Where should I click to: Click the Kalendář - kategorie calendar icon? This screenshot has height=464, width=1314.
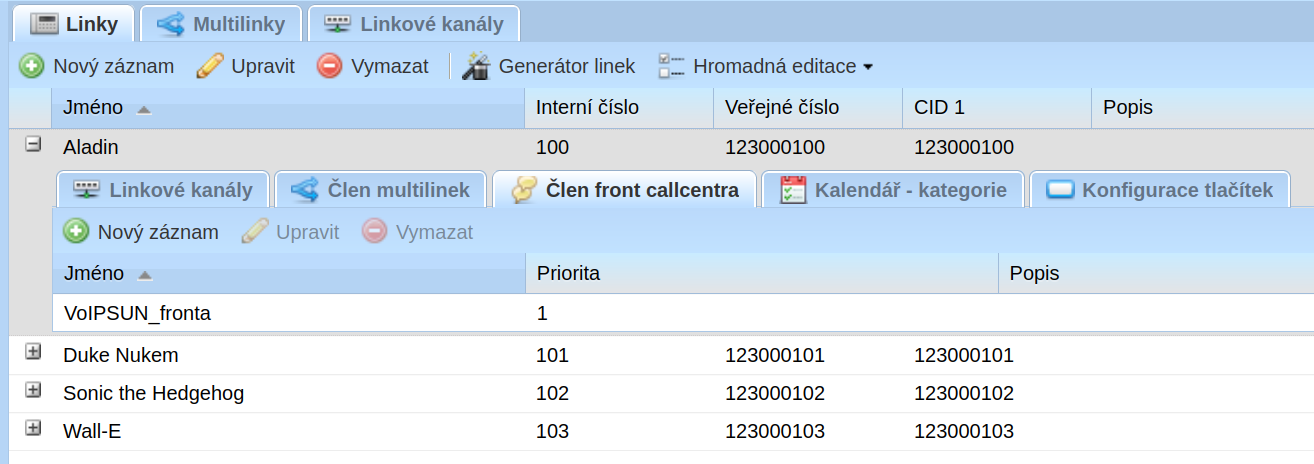point(793,190)
